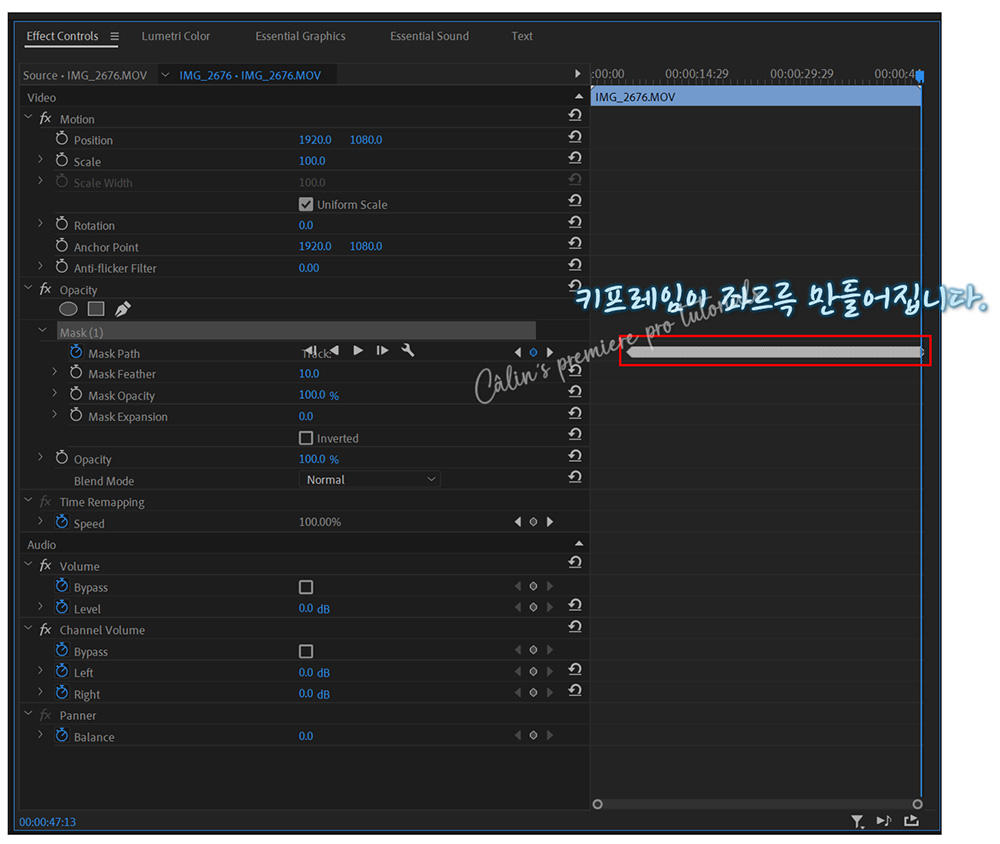Open the Blend Mode Normal dropdown
The height and width of the screenshot is (844, 1000).
370,480
